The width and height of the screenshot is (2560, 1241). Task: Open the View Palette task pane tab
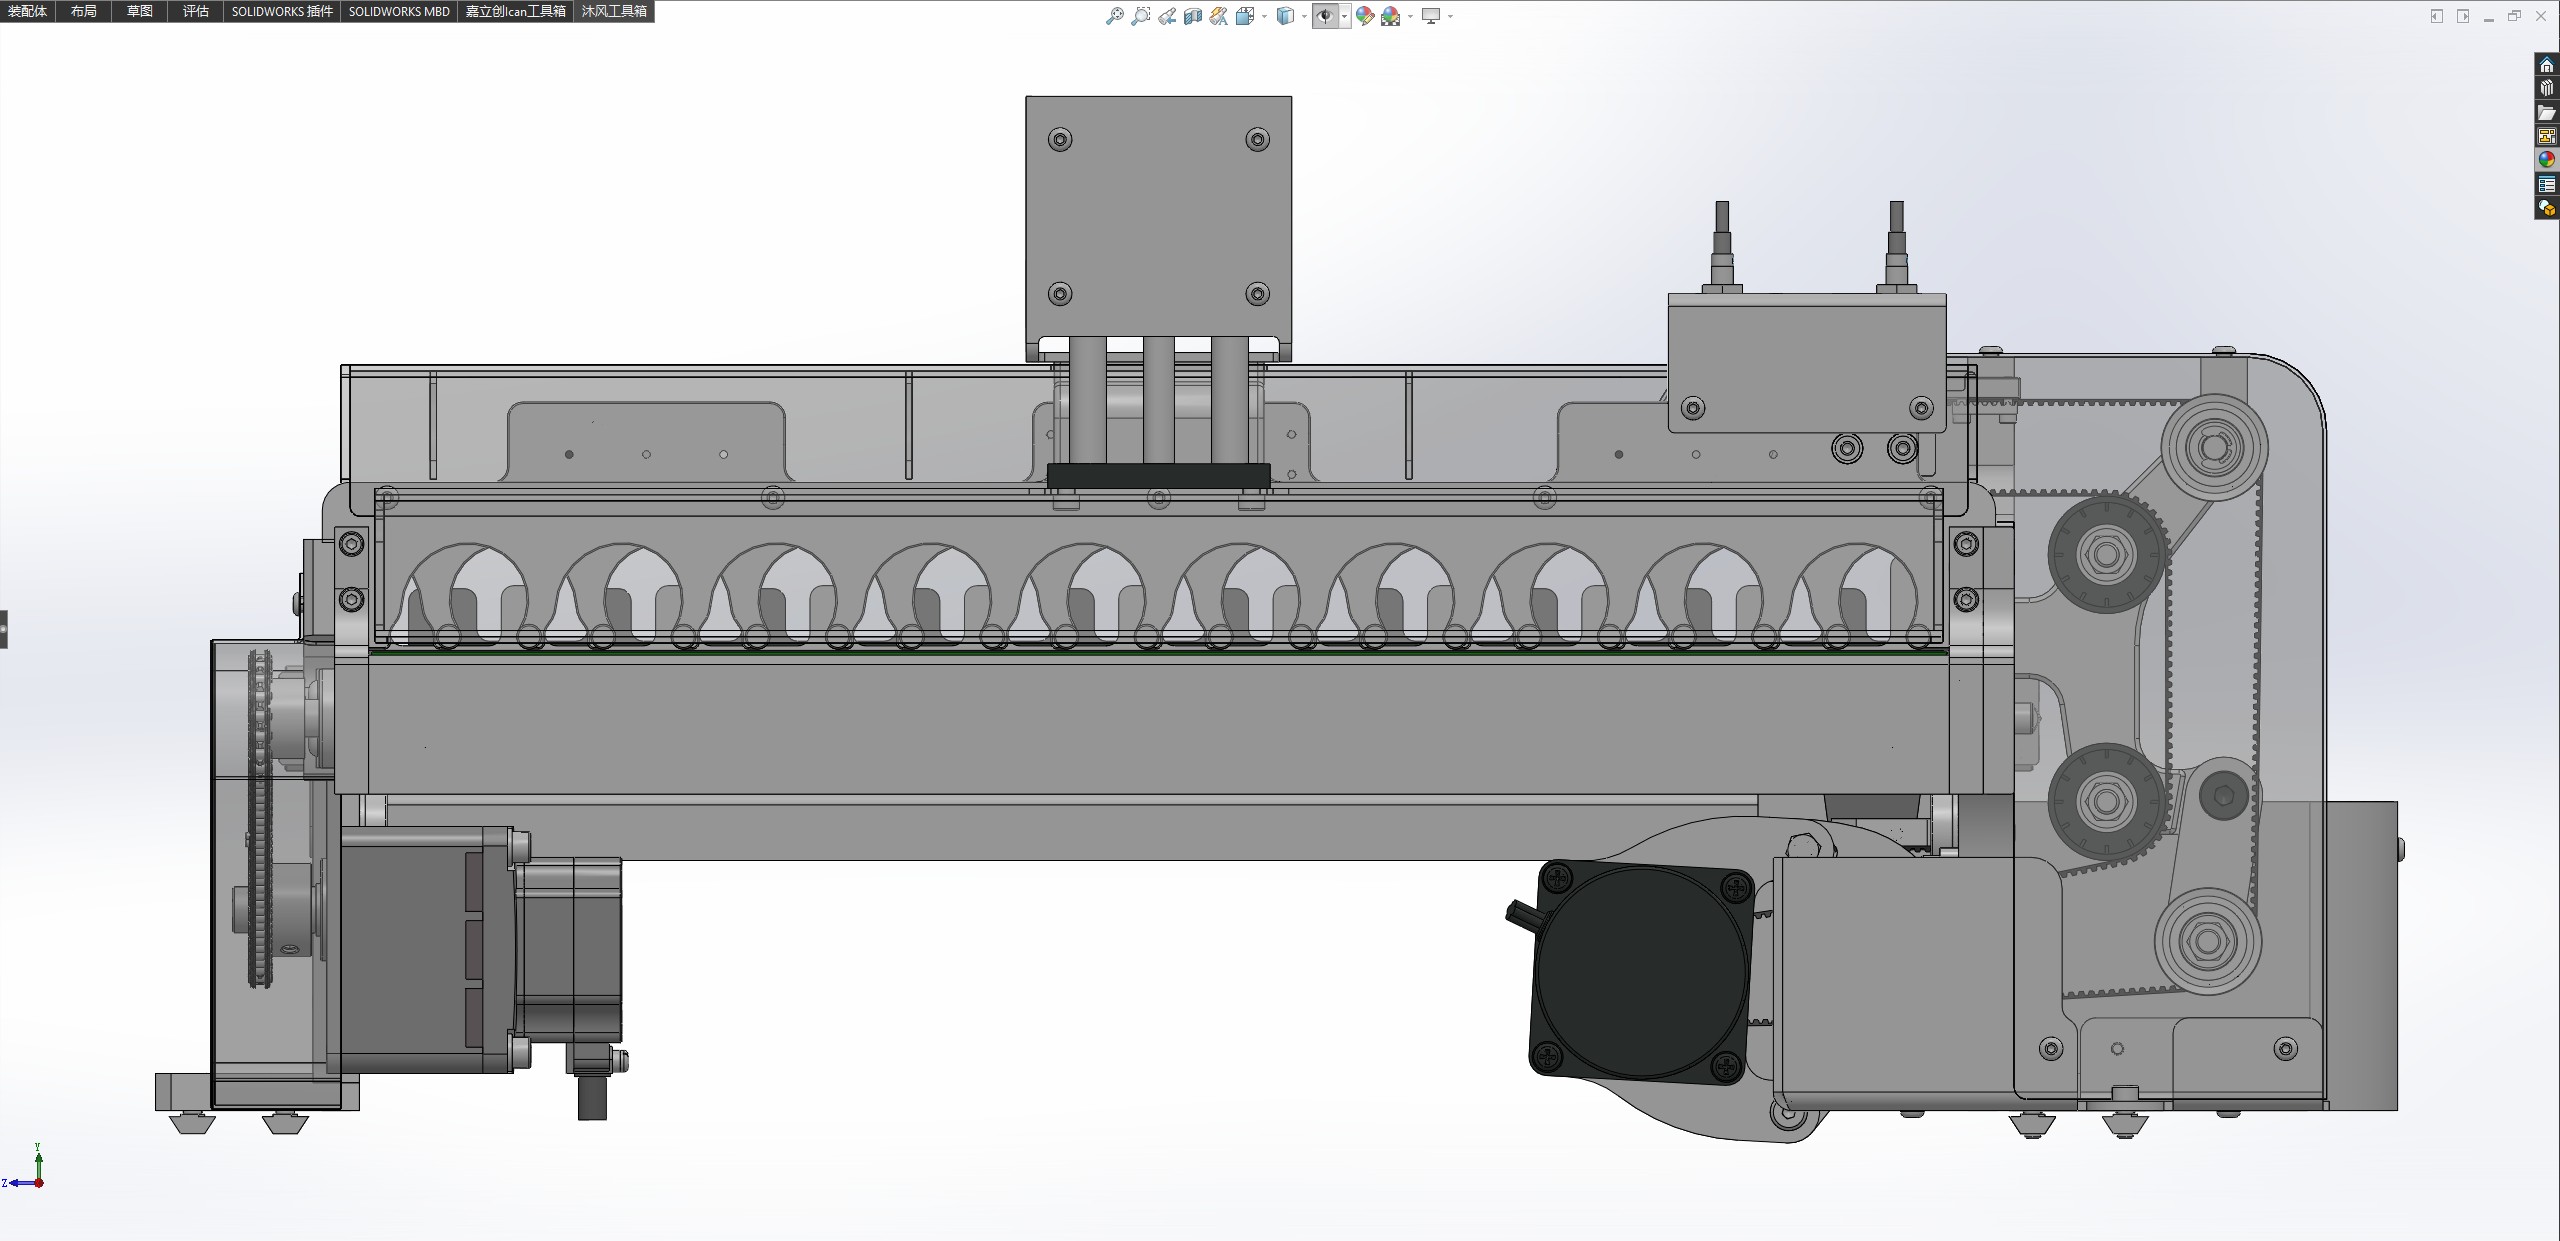click(x=2546, y=137)
